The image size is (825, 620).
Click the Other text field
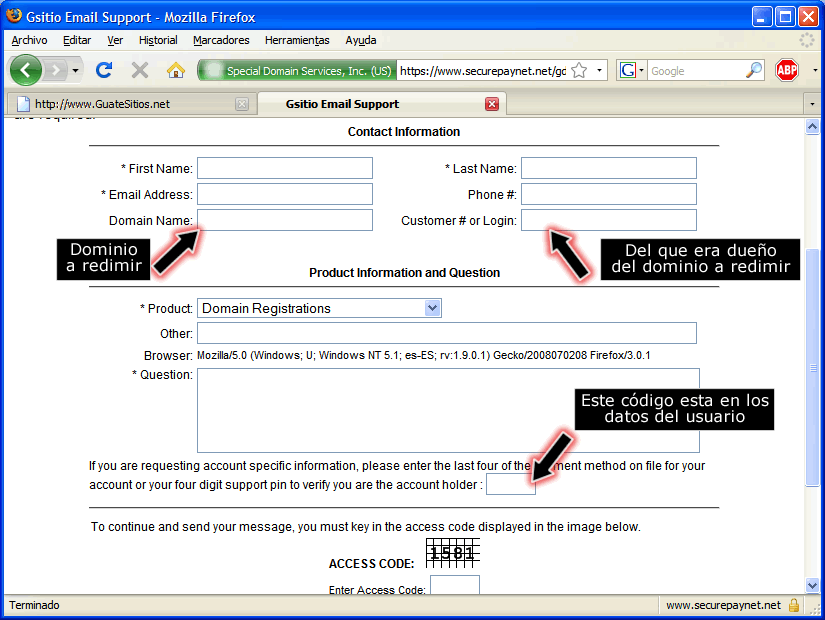[x=447, y=333]
